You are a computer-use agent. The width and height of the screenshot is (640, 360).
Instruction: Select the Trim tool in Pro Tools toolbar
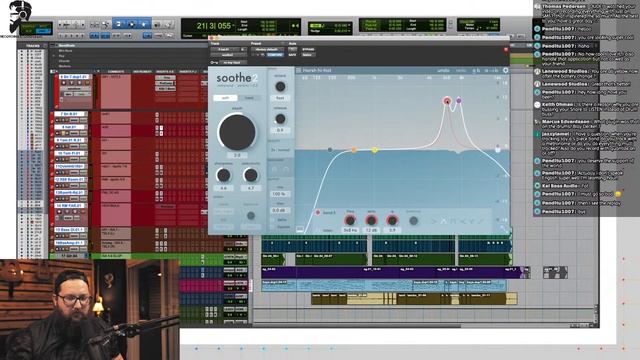[119, 24]
